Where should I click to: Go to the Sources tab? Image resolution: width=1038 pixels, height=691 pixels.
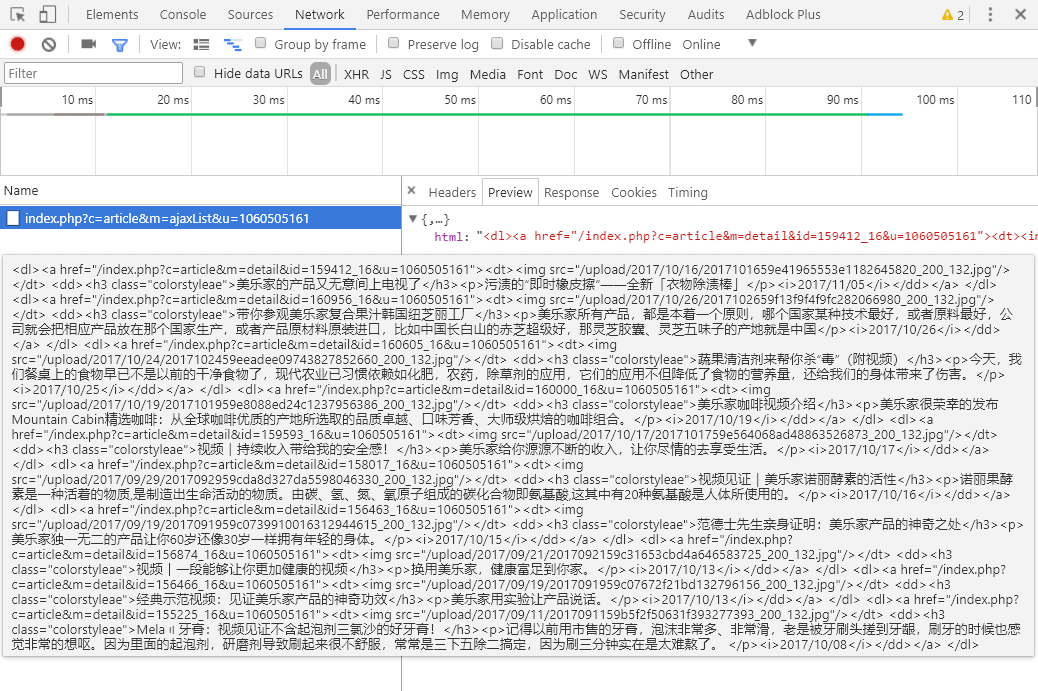pyautogui.click(x=250, y=15)
